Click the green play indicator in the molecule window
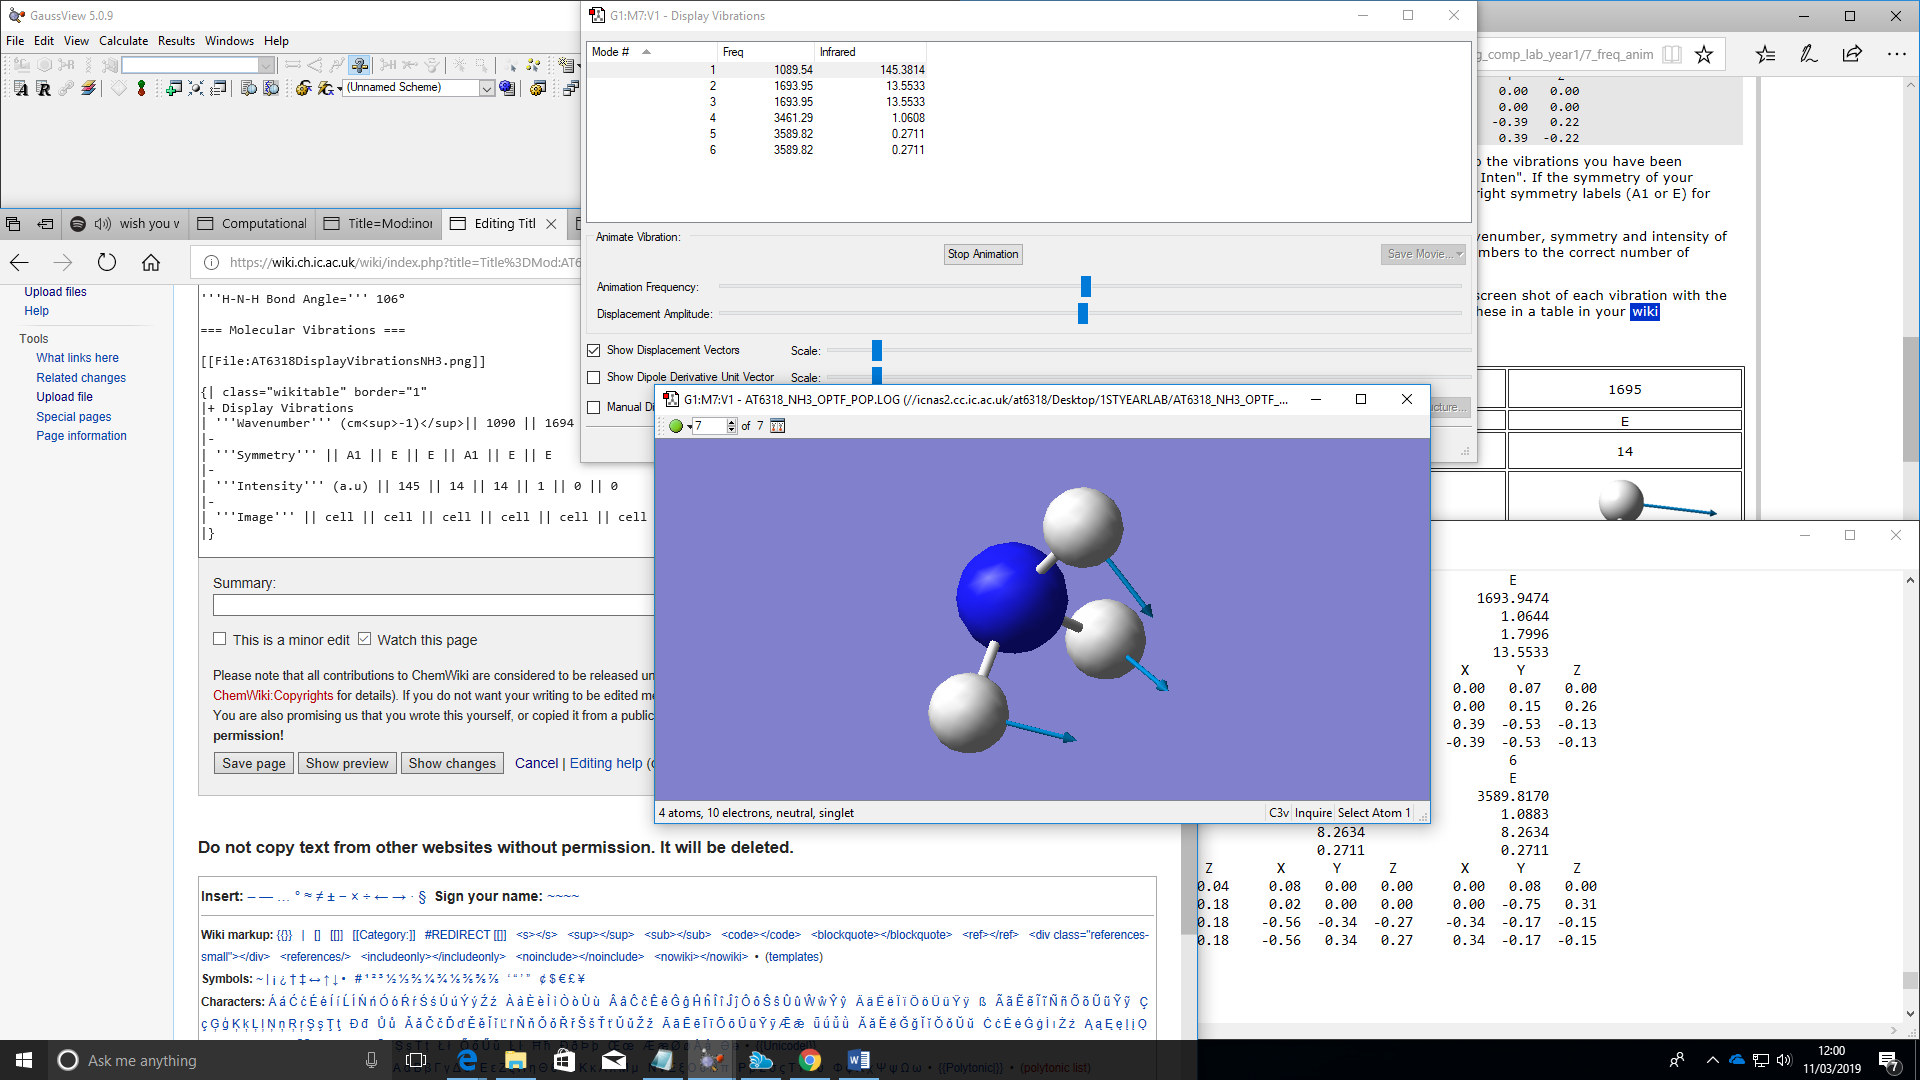The height and width of the screenshot is (1080, 1920). (x=676, y=426)
